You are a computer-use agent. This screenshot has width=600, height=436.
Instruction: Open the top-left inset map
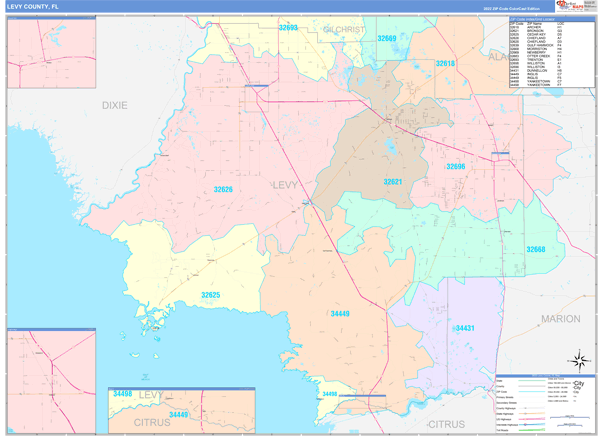pos(50,54)
